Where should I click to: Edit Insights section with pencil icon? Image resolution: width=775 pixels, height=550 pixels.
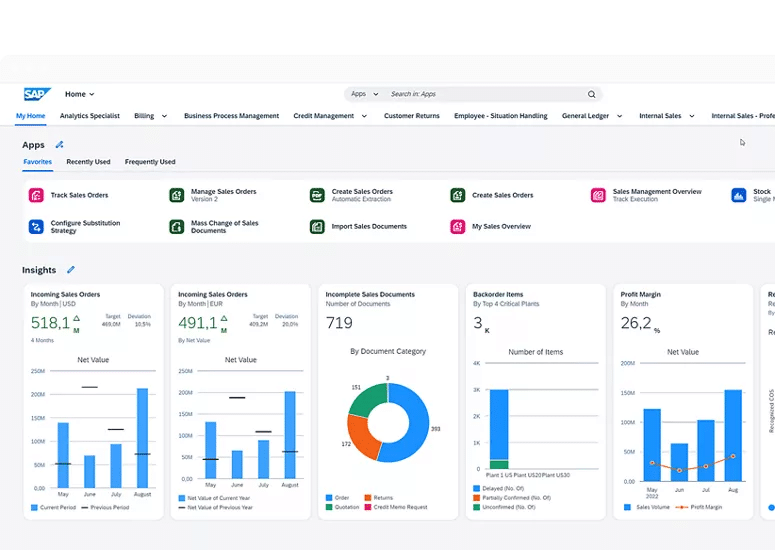[70, 270]
